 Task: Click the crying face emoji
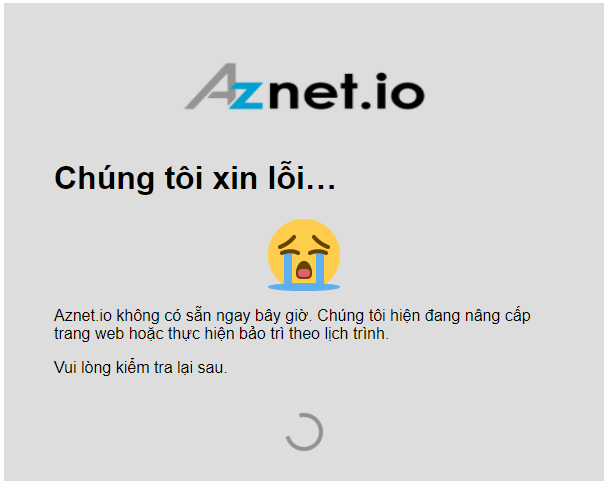pos(304,255)
